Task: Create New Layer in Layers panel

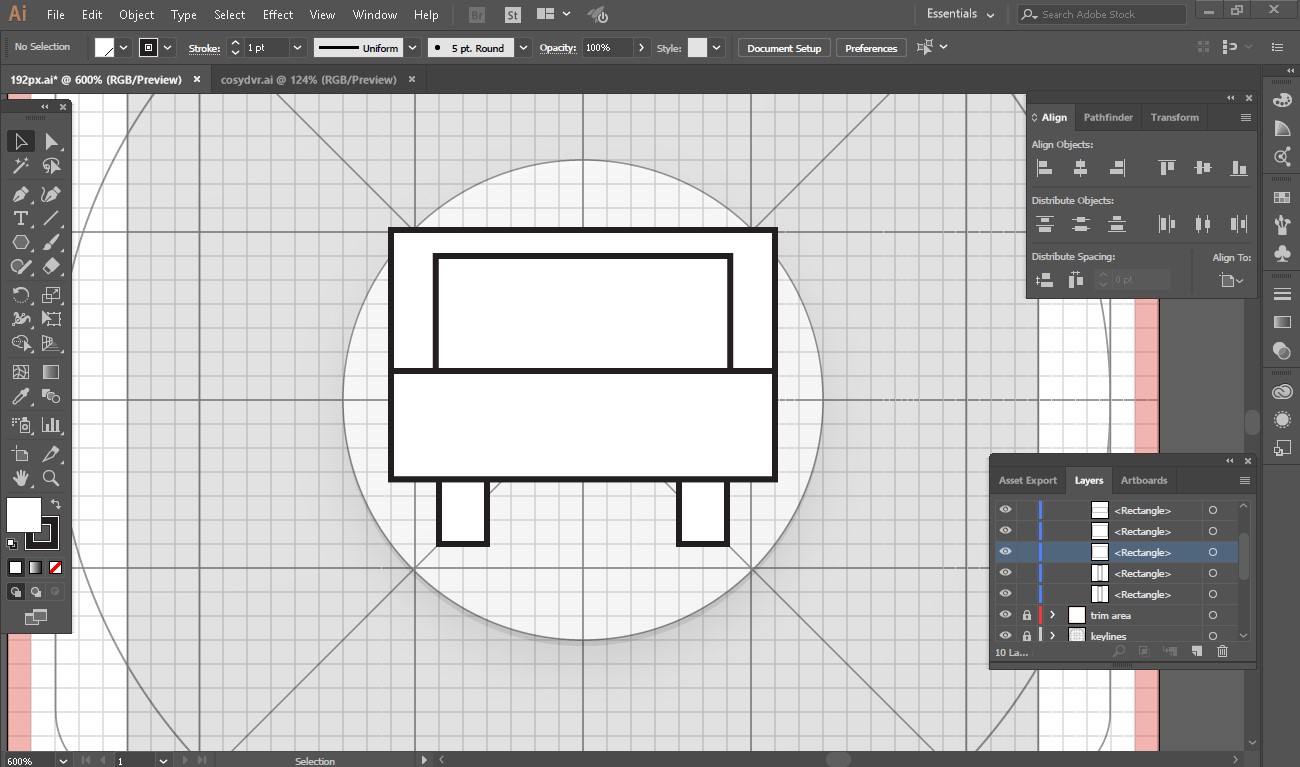Action: (x=1196, y=652)
